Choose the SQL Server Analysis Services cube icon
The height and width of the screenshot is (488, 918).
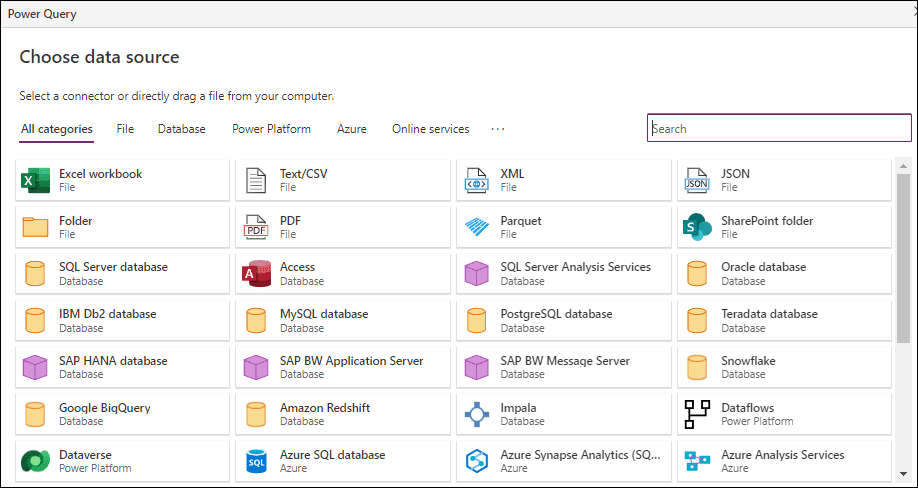477,273
